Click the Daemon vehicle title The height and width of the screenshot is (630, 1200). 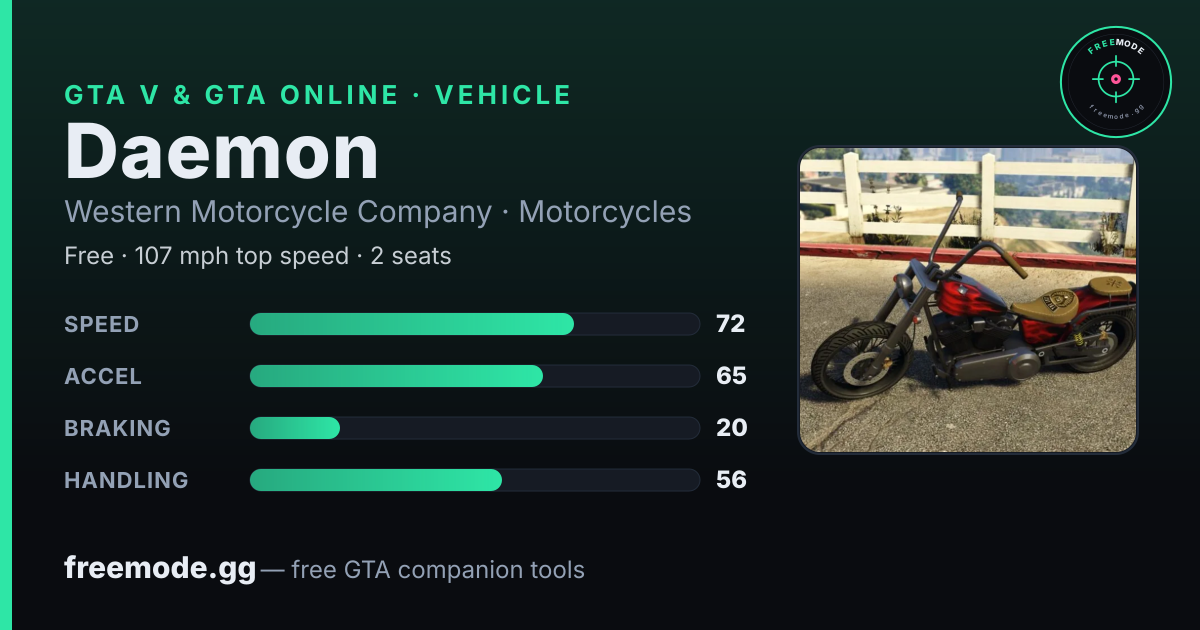pos(222,152)
